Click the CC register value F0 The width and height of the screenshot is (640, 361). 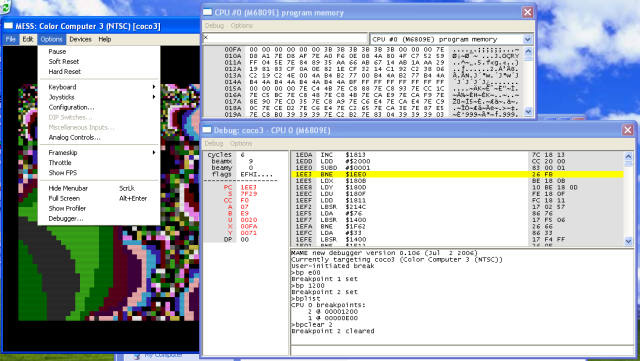[x=244, y=201]
